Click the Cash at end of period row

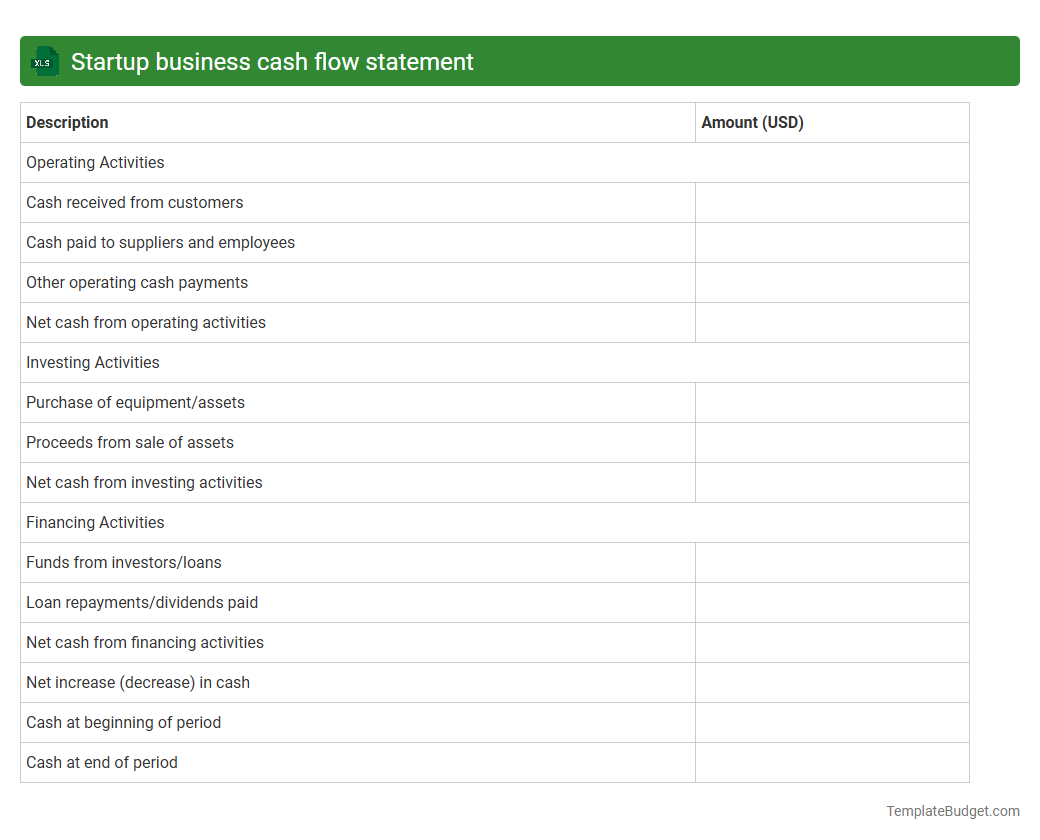click(101, 762)
